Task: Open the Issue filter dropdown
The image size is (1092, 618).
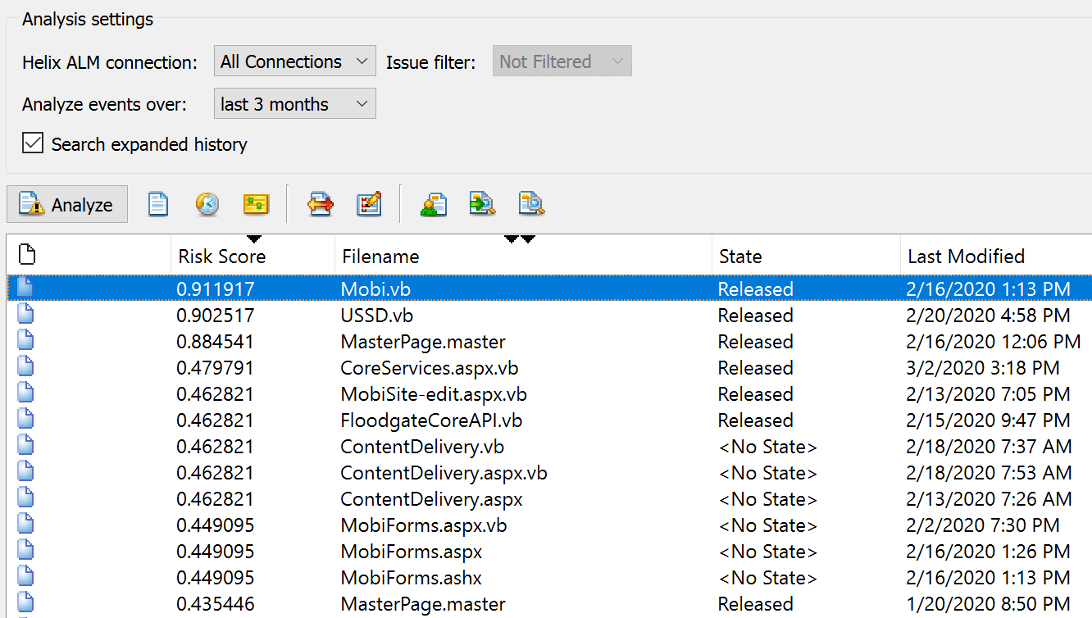Action: (561, 60)
